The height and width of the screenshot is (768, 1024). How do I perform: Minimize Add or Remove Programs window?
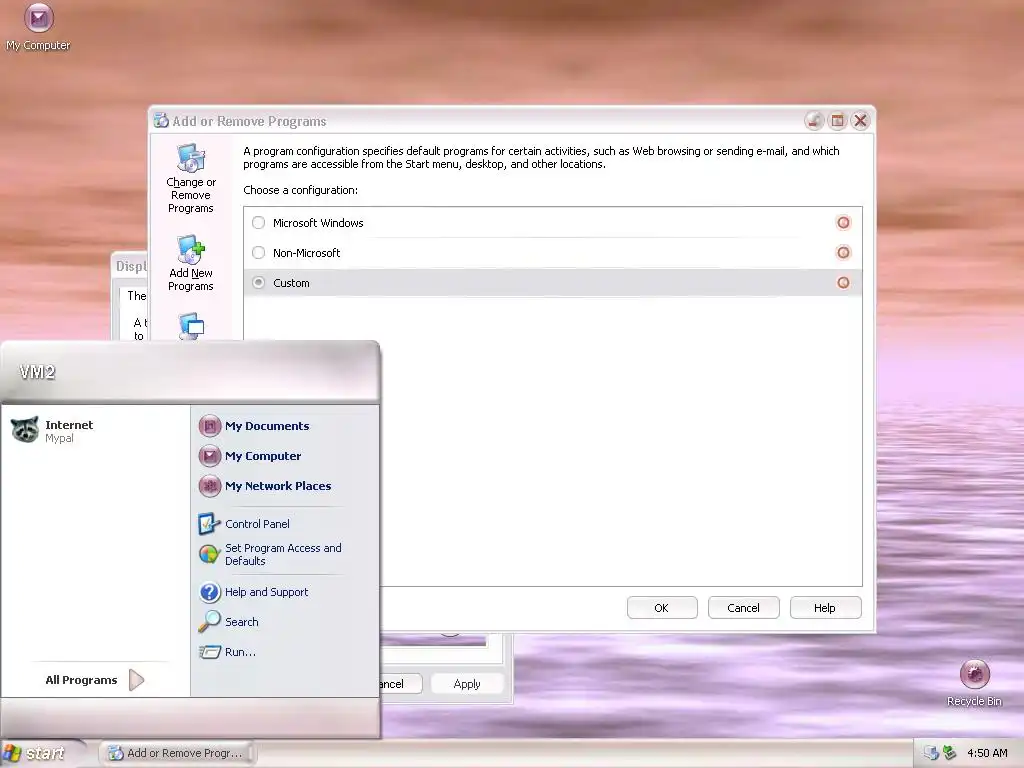tap(814, 121)
